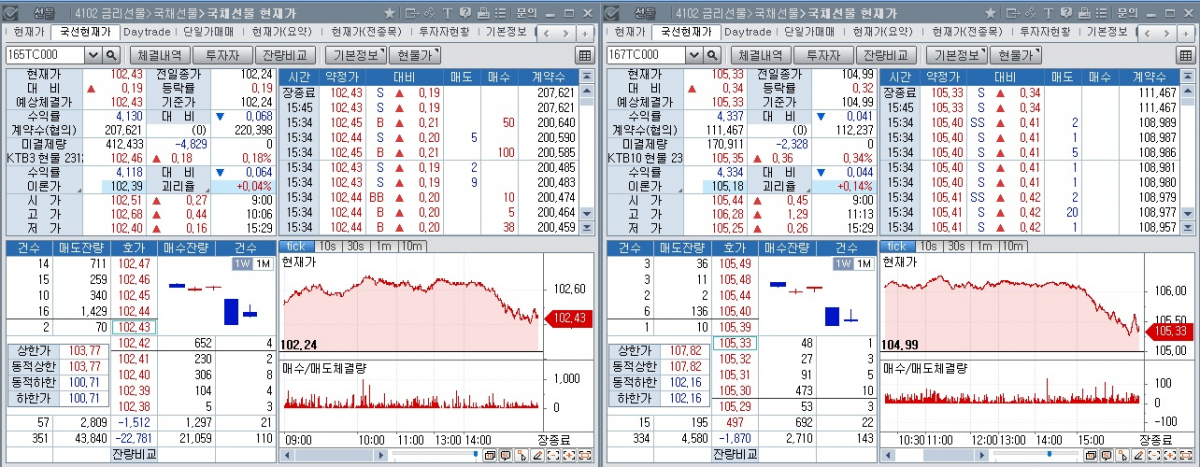1200x467 pixels.
Task: Click the 잔량비교 button in the left window toolbar
Action: pyautogui.click(x=286, y=55)
